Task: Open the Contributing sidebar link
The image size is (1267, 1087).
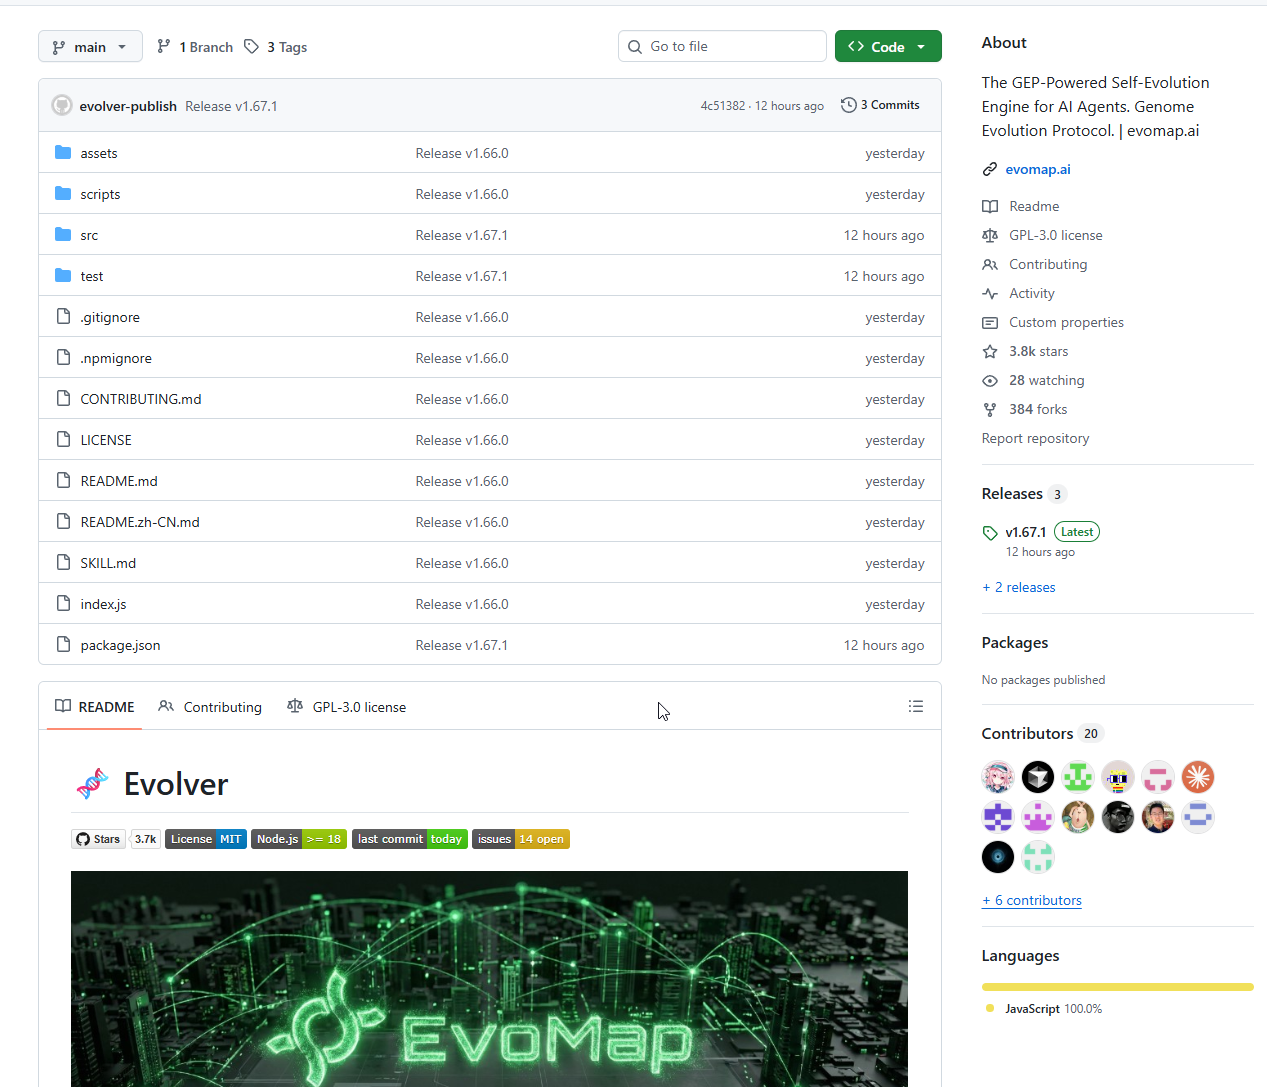Action: [x=1048, y=264]
